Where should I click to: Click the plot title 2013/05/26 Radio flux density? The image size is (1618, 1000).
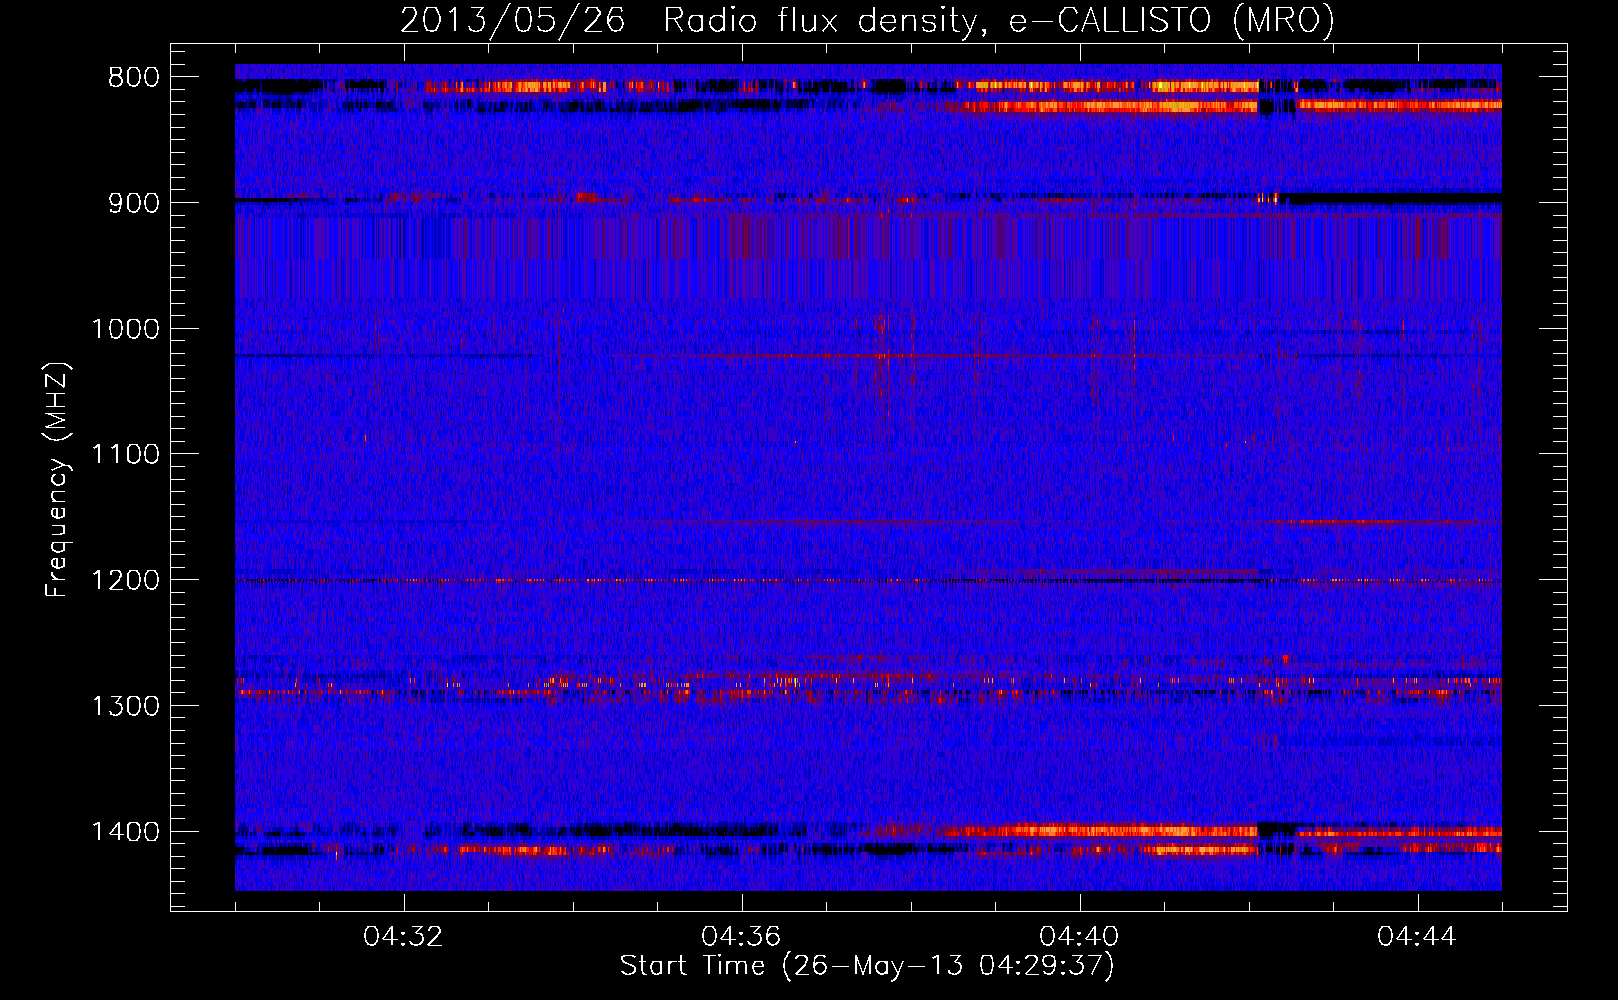867,20
